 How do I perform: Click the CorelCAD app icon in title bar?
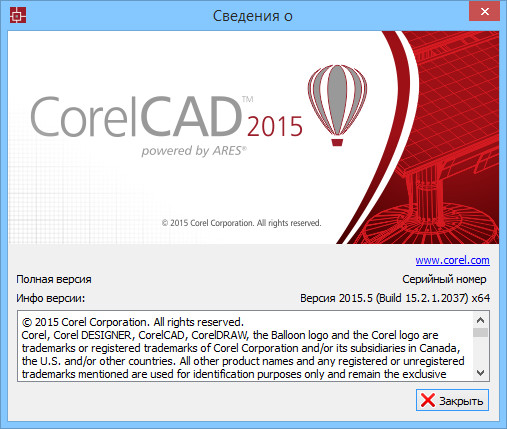point(18,16)
